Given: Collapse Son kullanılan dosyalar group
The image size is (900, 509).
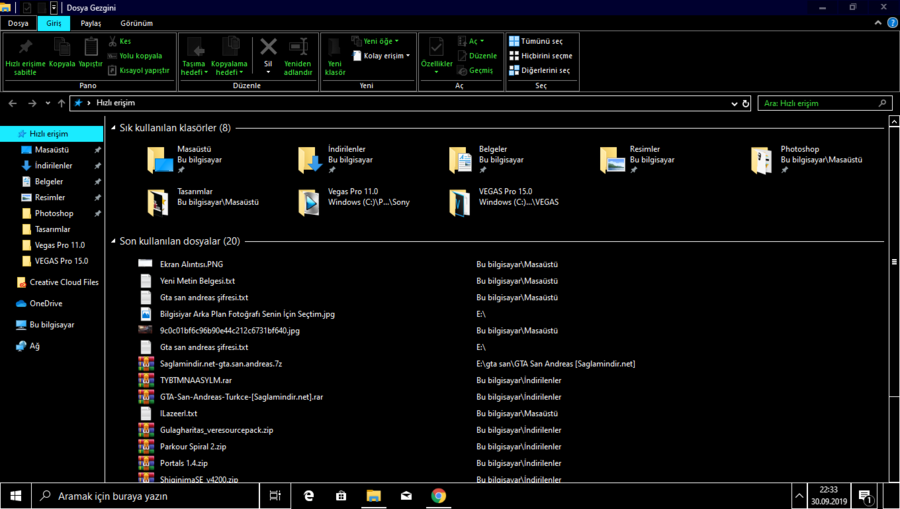Looking at the screenshot, I should coord(113,242).
